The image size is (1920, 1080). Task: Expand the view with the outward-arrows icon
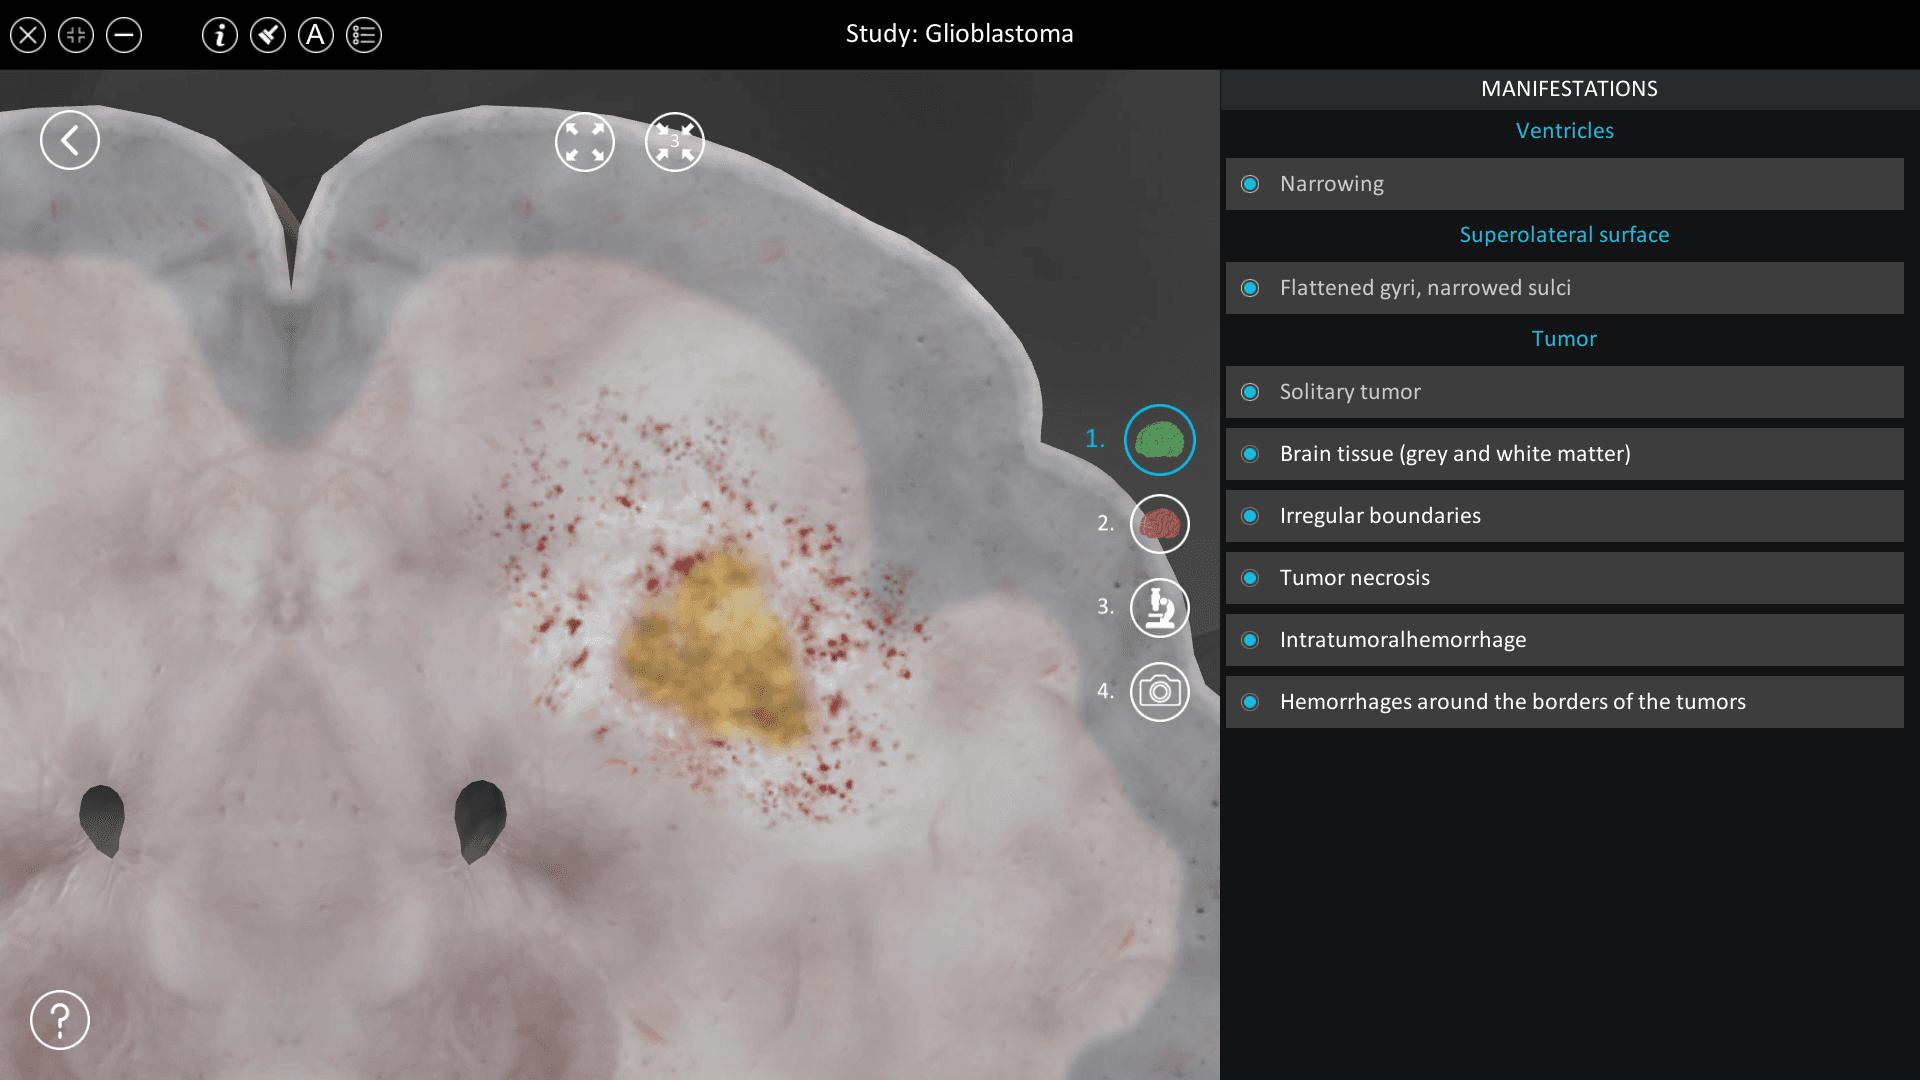pyautogui.click(x=585, y=142)
